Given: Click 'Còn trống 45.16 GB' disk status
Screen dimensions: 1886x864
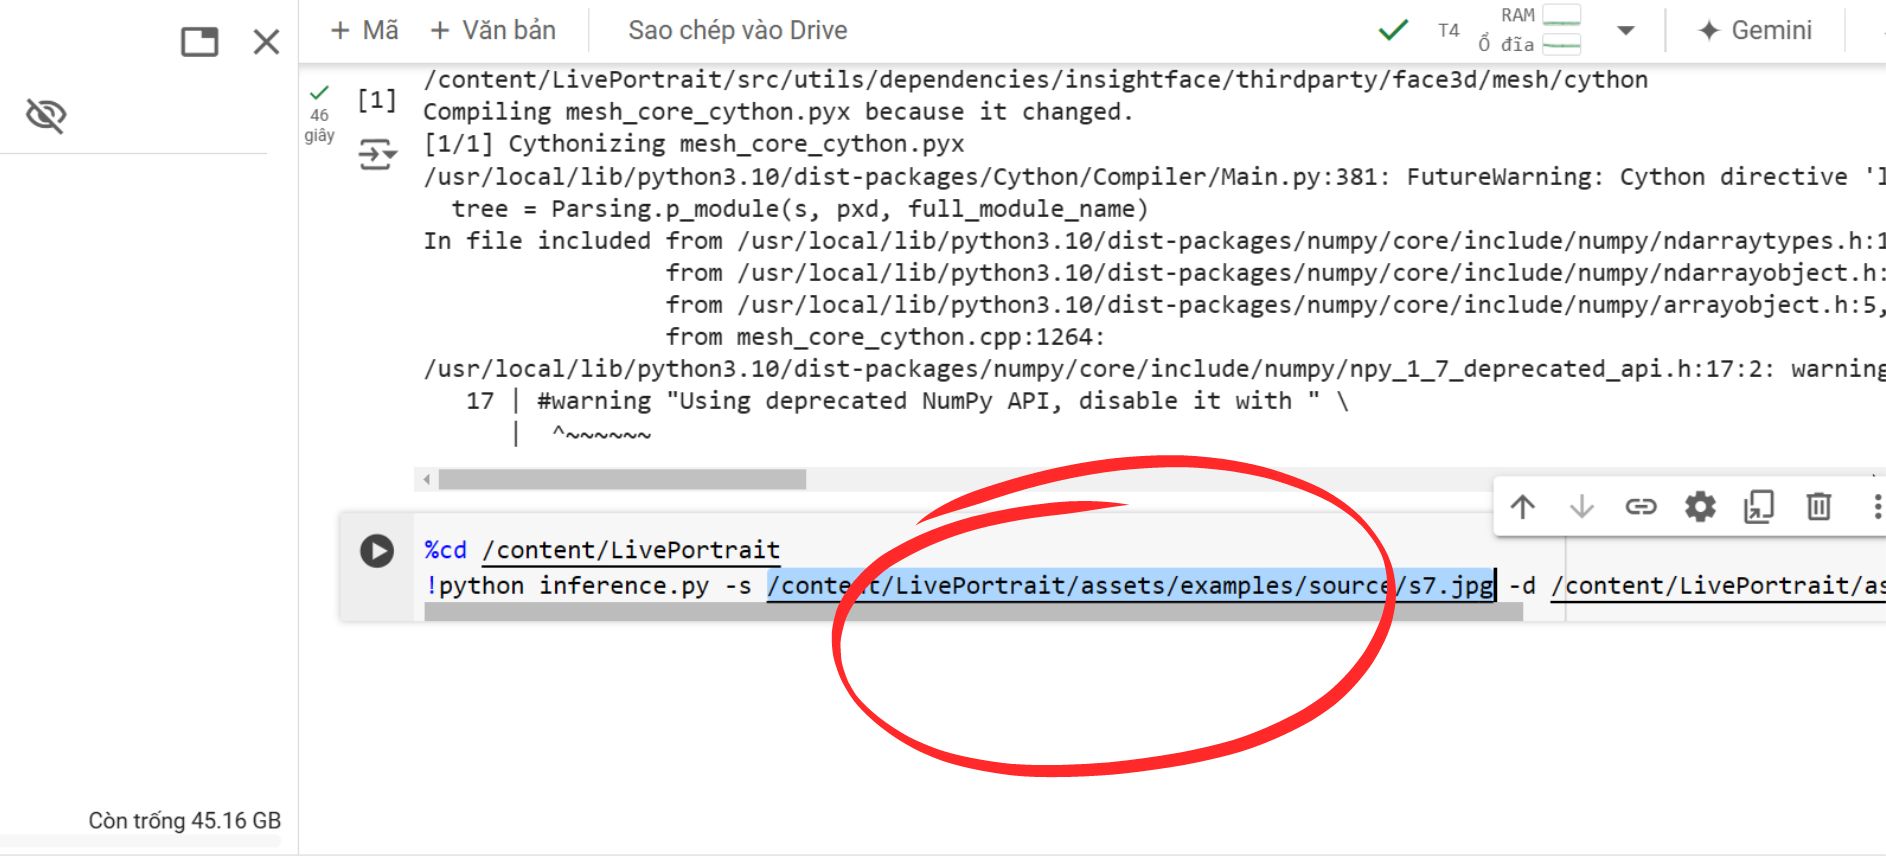Looking at the screenshot, I should pos(185,821).
